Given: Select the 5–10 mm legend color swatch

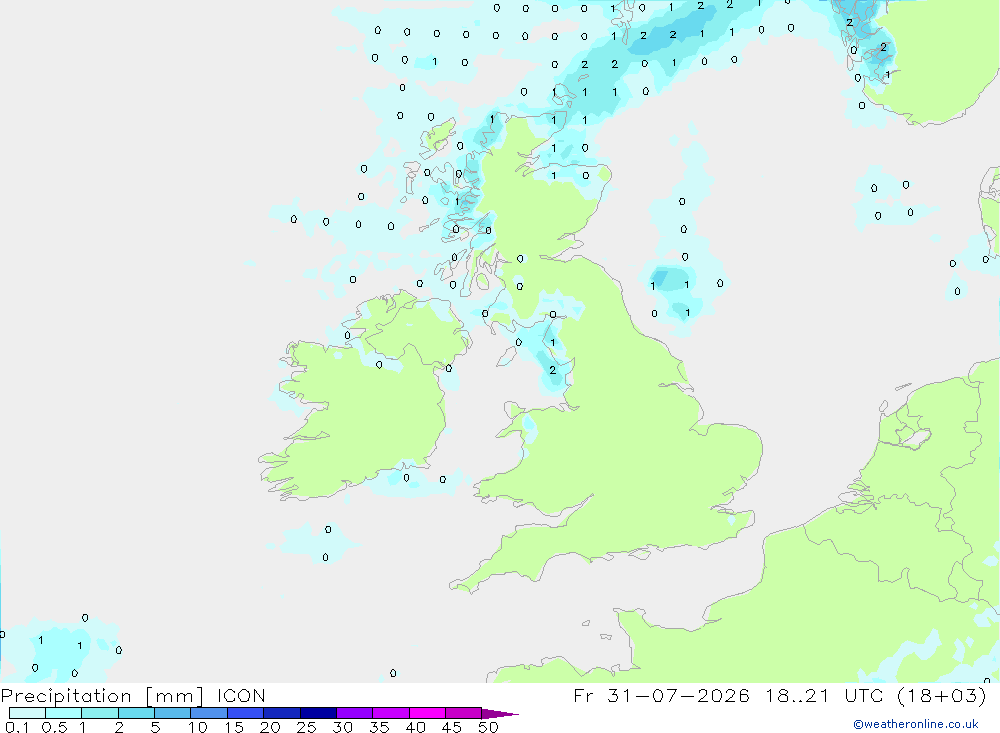Looking at the screenshot, I should click(173, 713).
